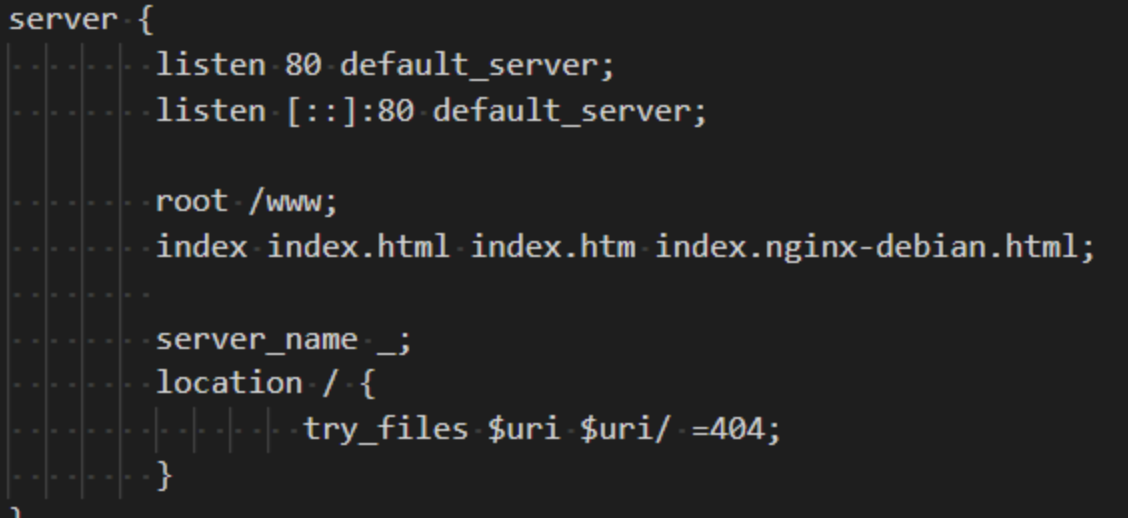Viewport: 1128px width, 518px height.
Task: Click the opening brace of location block
Action: (x=368, y=383)
